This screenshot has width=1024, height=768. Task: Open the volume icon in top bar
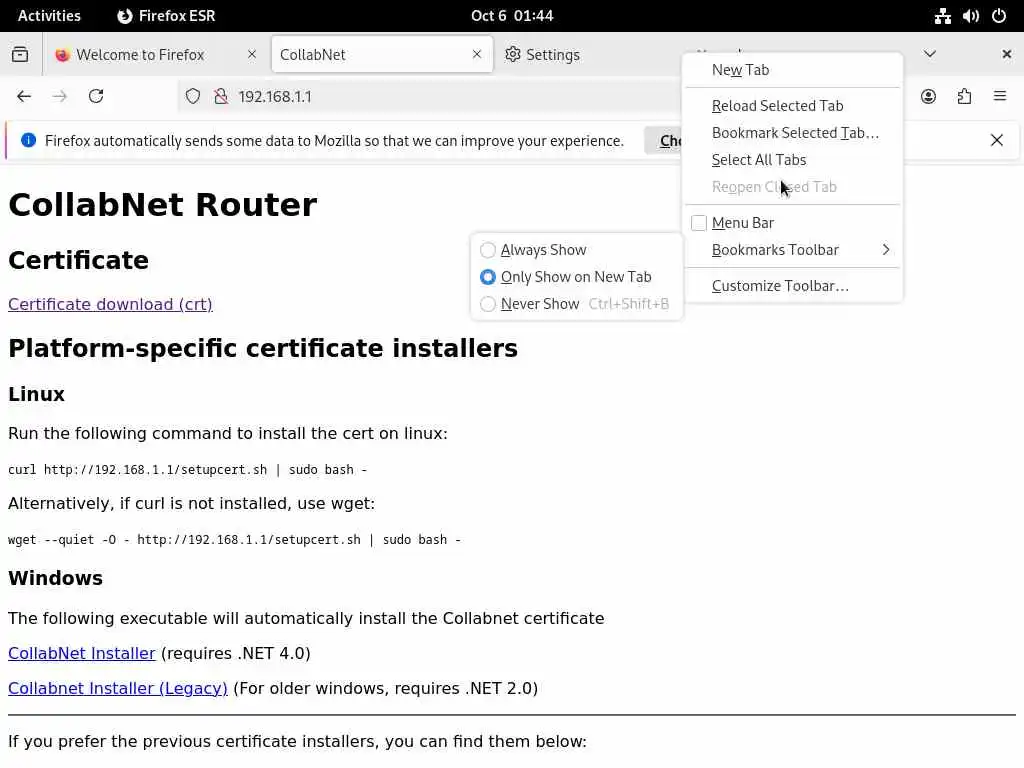pyautogui.click(x=970, y=16)
